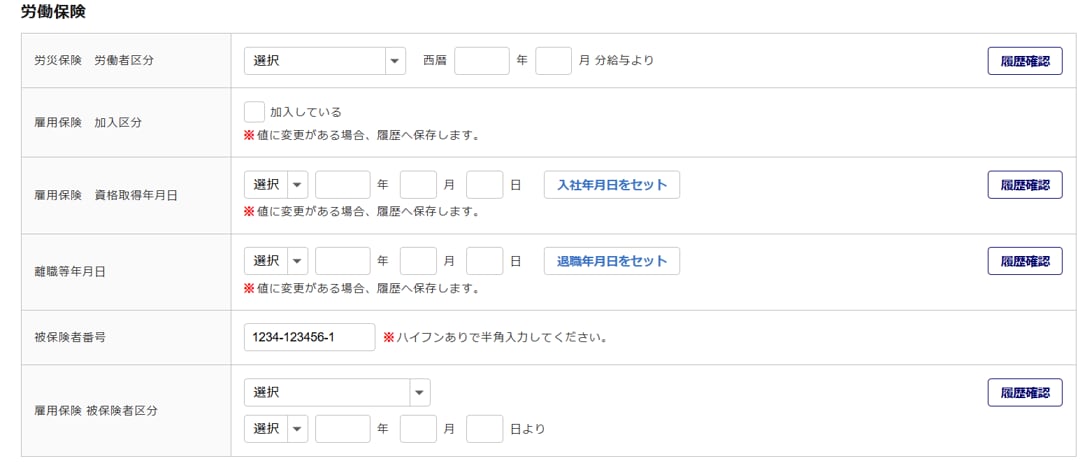The width and height of the screenshot is (1087, 468).
Task: Open era dropdown in 被保険者区分 date row
Action: click(x=276, y=429)
